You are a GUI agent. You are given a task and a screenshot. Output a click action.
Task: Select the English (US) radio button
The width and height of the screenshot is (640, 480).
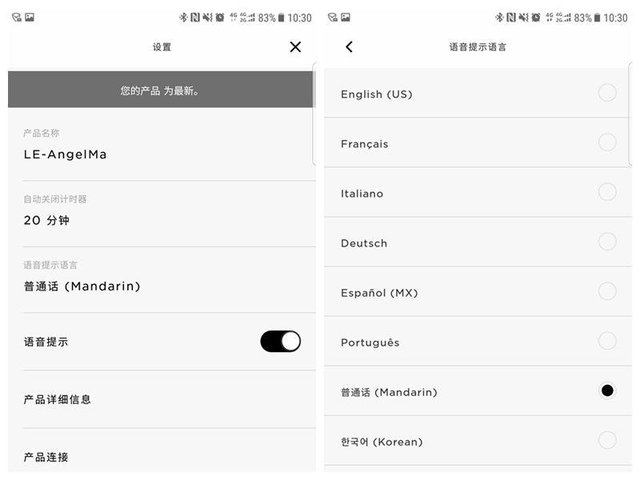point(607,93)
